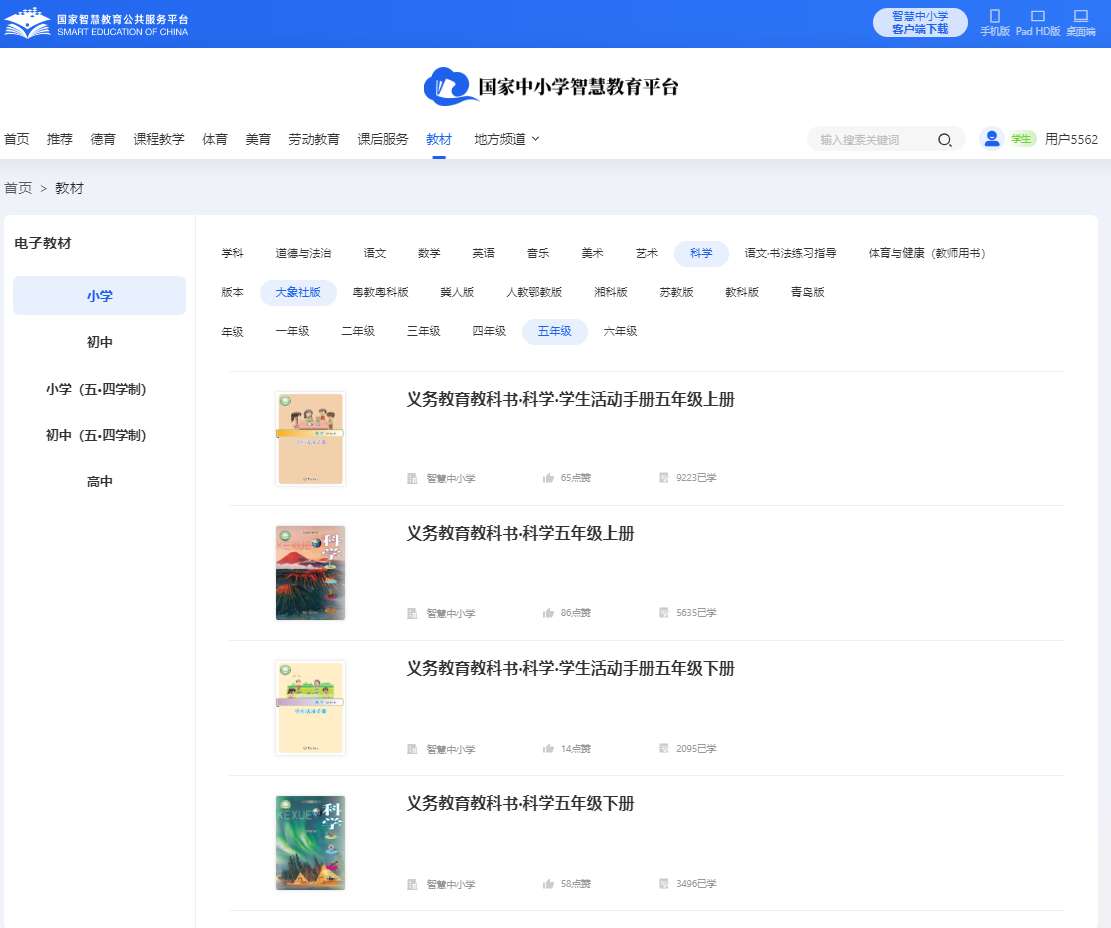Select grade 三年级
The image size is (1111, 928).
tap(423, 331)
